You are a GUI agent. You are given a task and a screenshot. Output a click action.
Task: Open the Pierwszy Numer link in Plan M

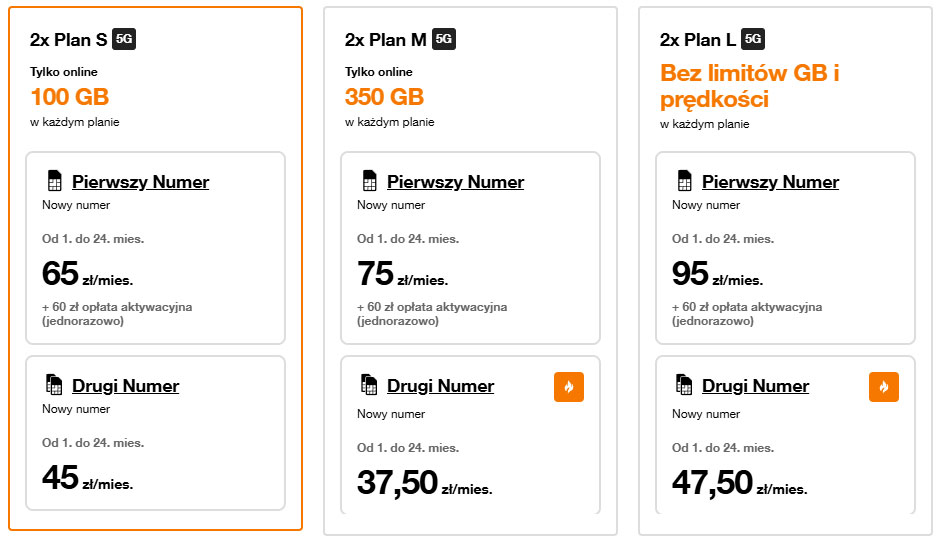coord(455,182)
